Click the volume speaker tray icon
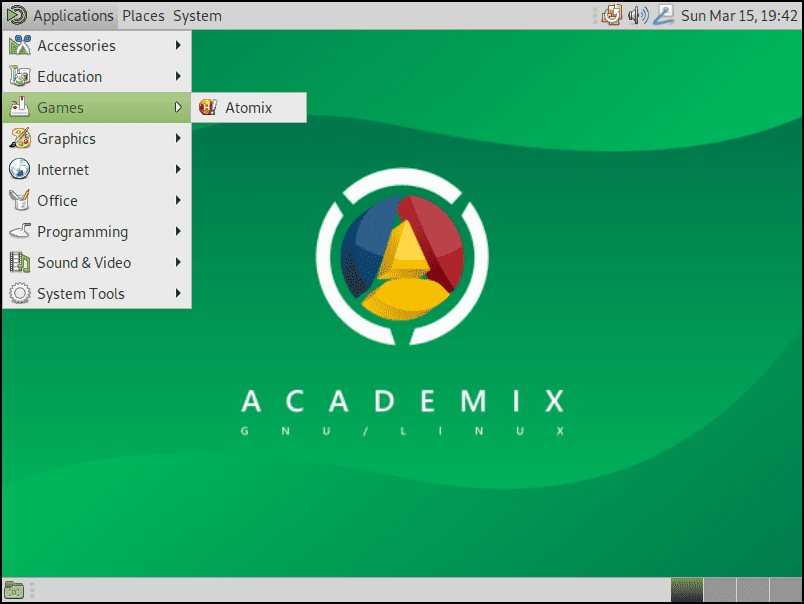This screenshot has width=804, height=604. click(638, 15)
